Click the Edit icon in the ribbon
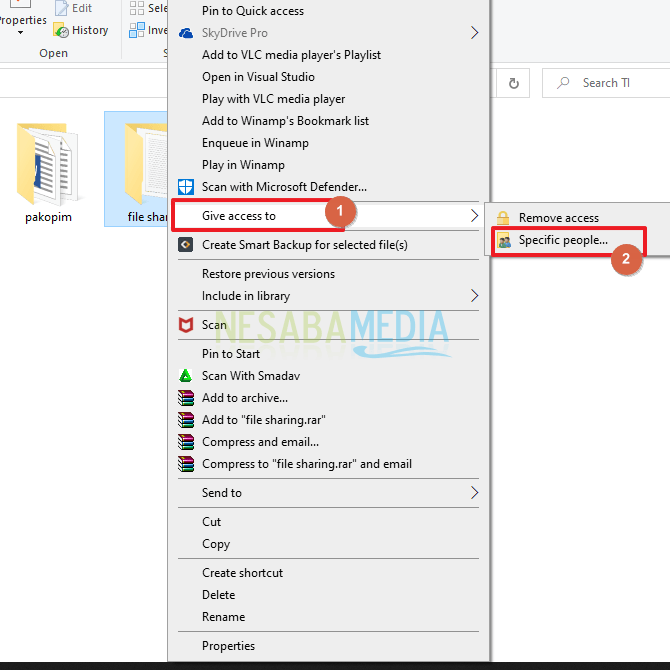 pyautogui.click(x=62, y=8)
